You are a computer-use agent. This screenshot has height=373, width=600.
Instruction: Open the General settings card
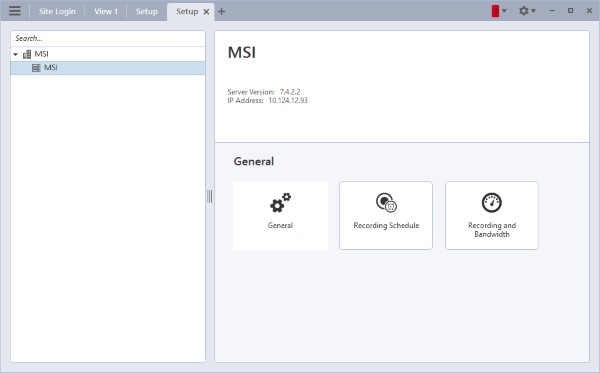(280, 216)
